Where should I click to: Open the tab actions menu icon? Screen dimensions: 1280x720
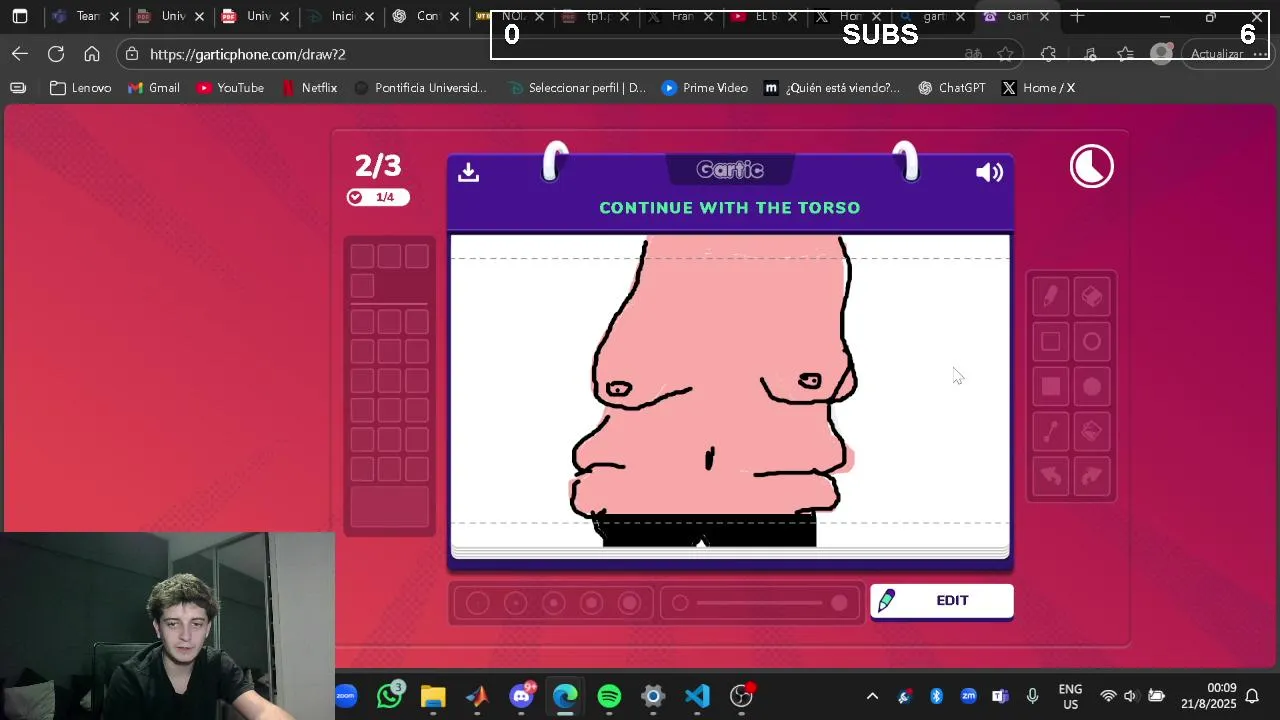click(20, 17)
